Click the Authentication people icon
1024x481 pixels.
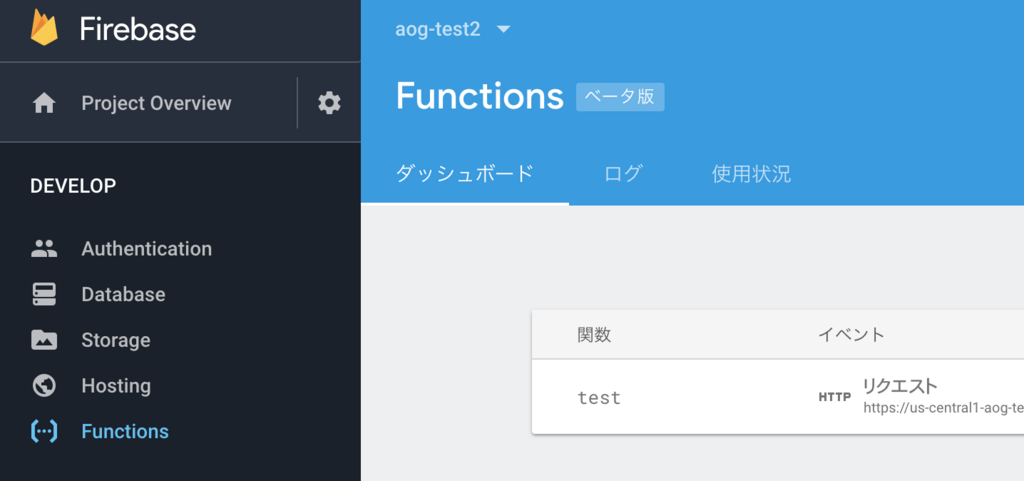[44, 249]
